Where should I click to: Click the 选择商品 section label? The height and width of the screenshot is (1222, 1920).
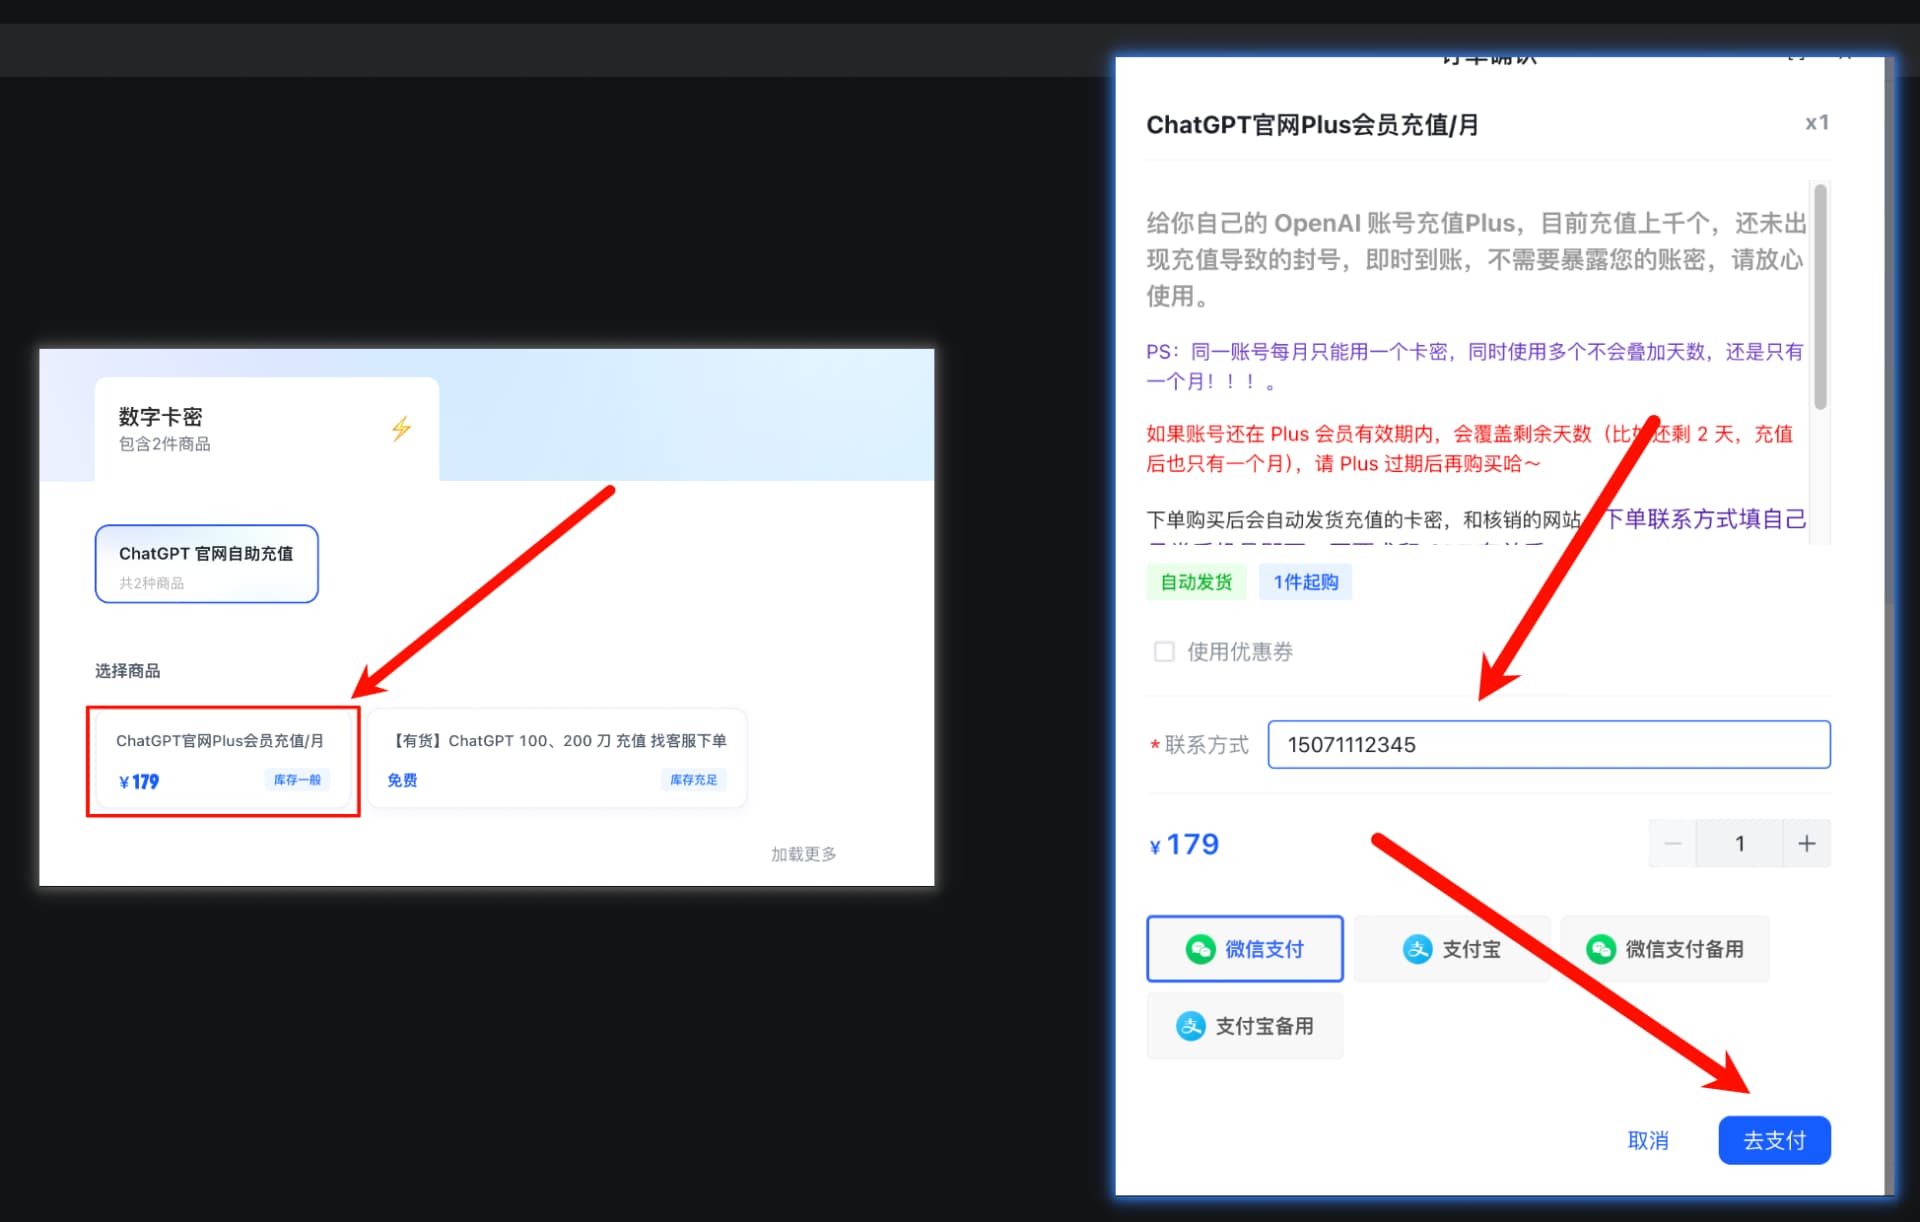click(127, 671)
